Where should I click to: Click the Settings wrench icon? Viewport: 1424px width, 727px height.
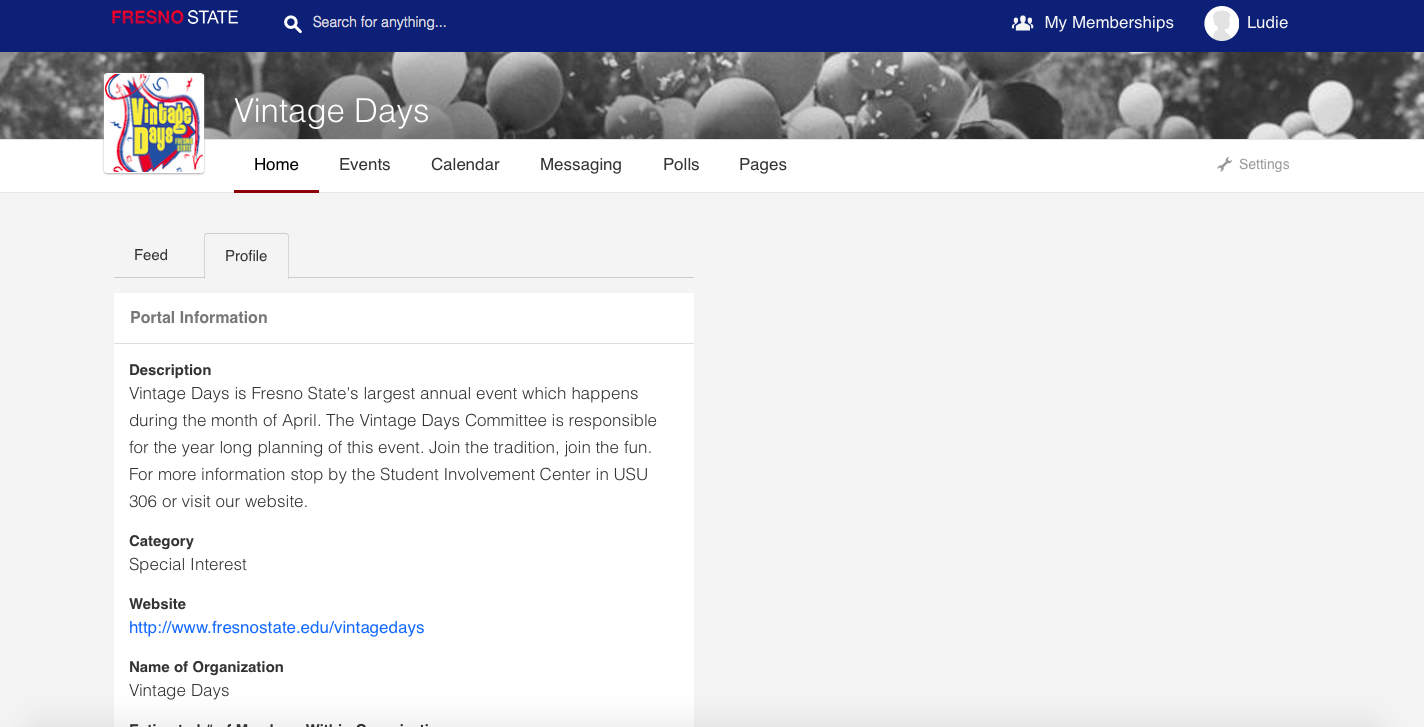[1224, 165]
